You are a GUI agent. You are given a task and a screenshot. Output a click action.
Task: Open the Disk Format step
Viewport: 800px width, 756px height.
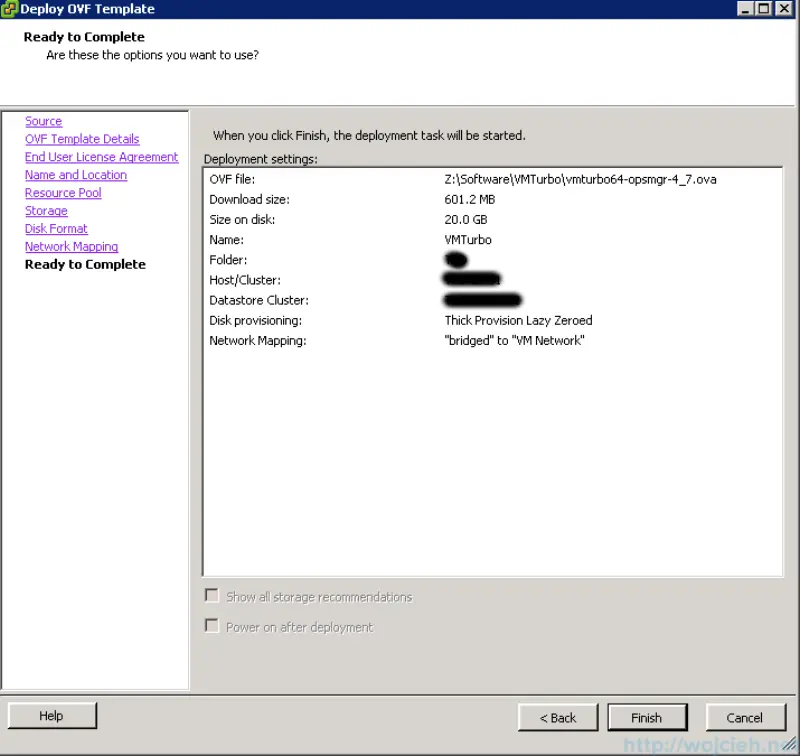(55, 228)
